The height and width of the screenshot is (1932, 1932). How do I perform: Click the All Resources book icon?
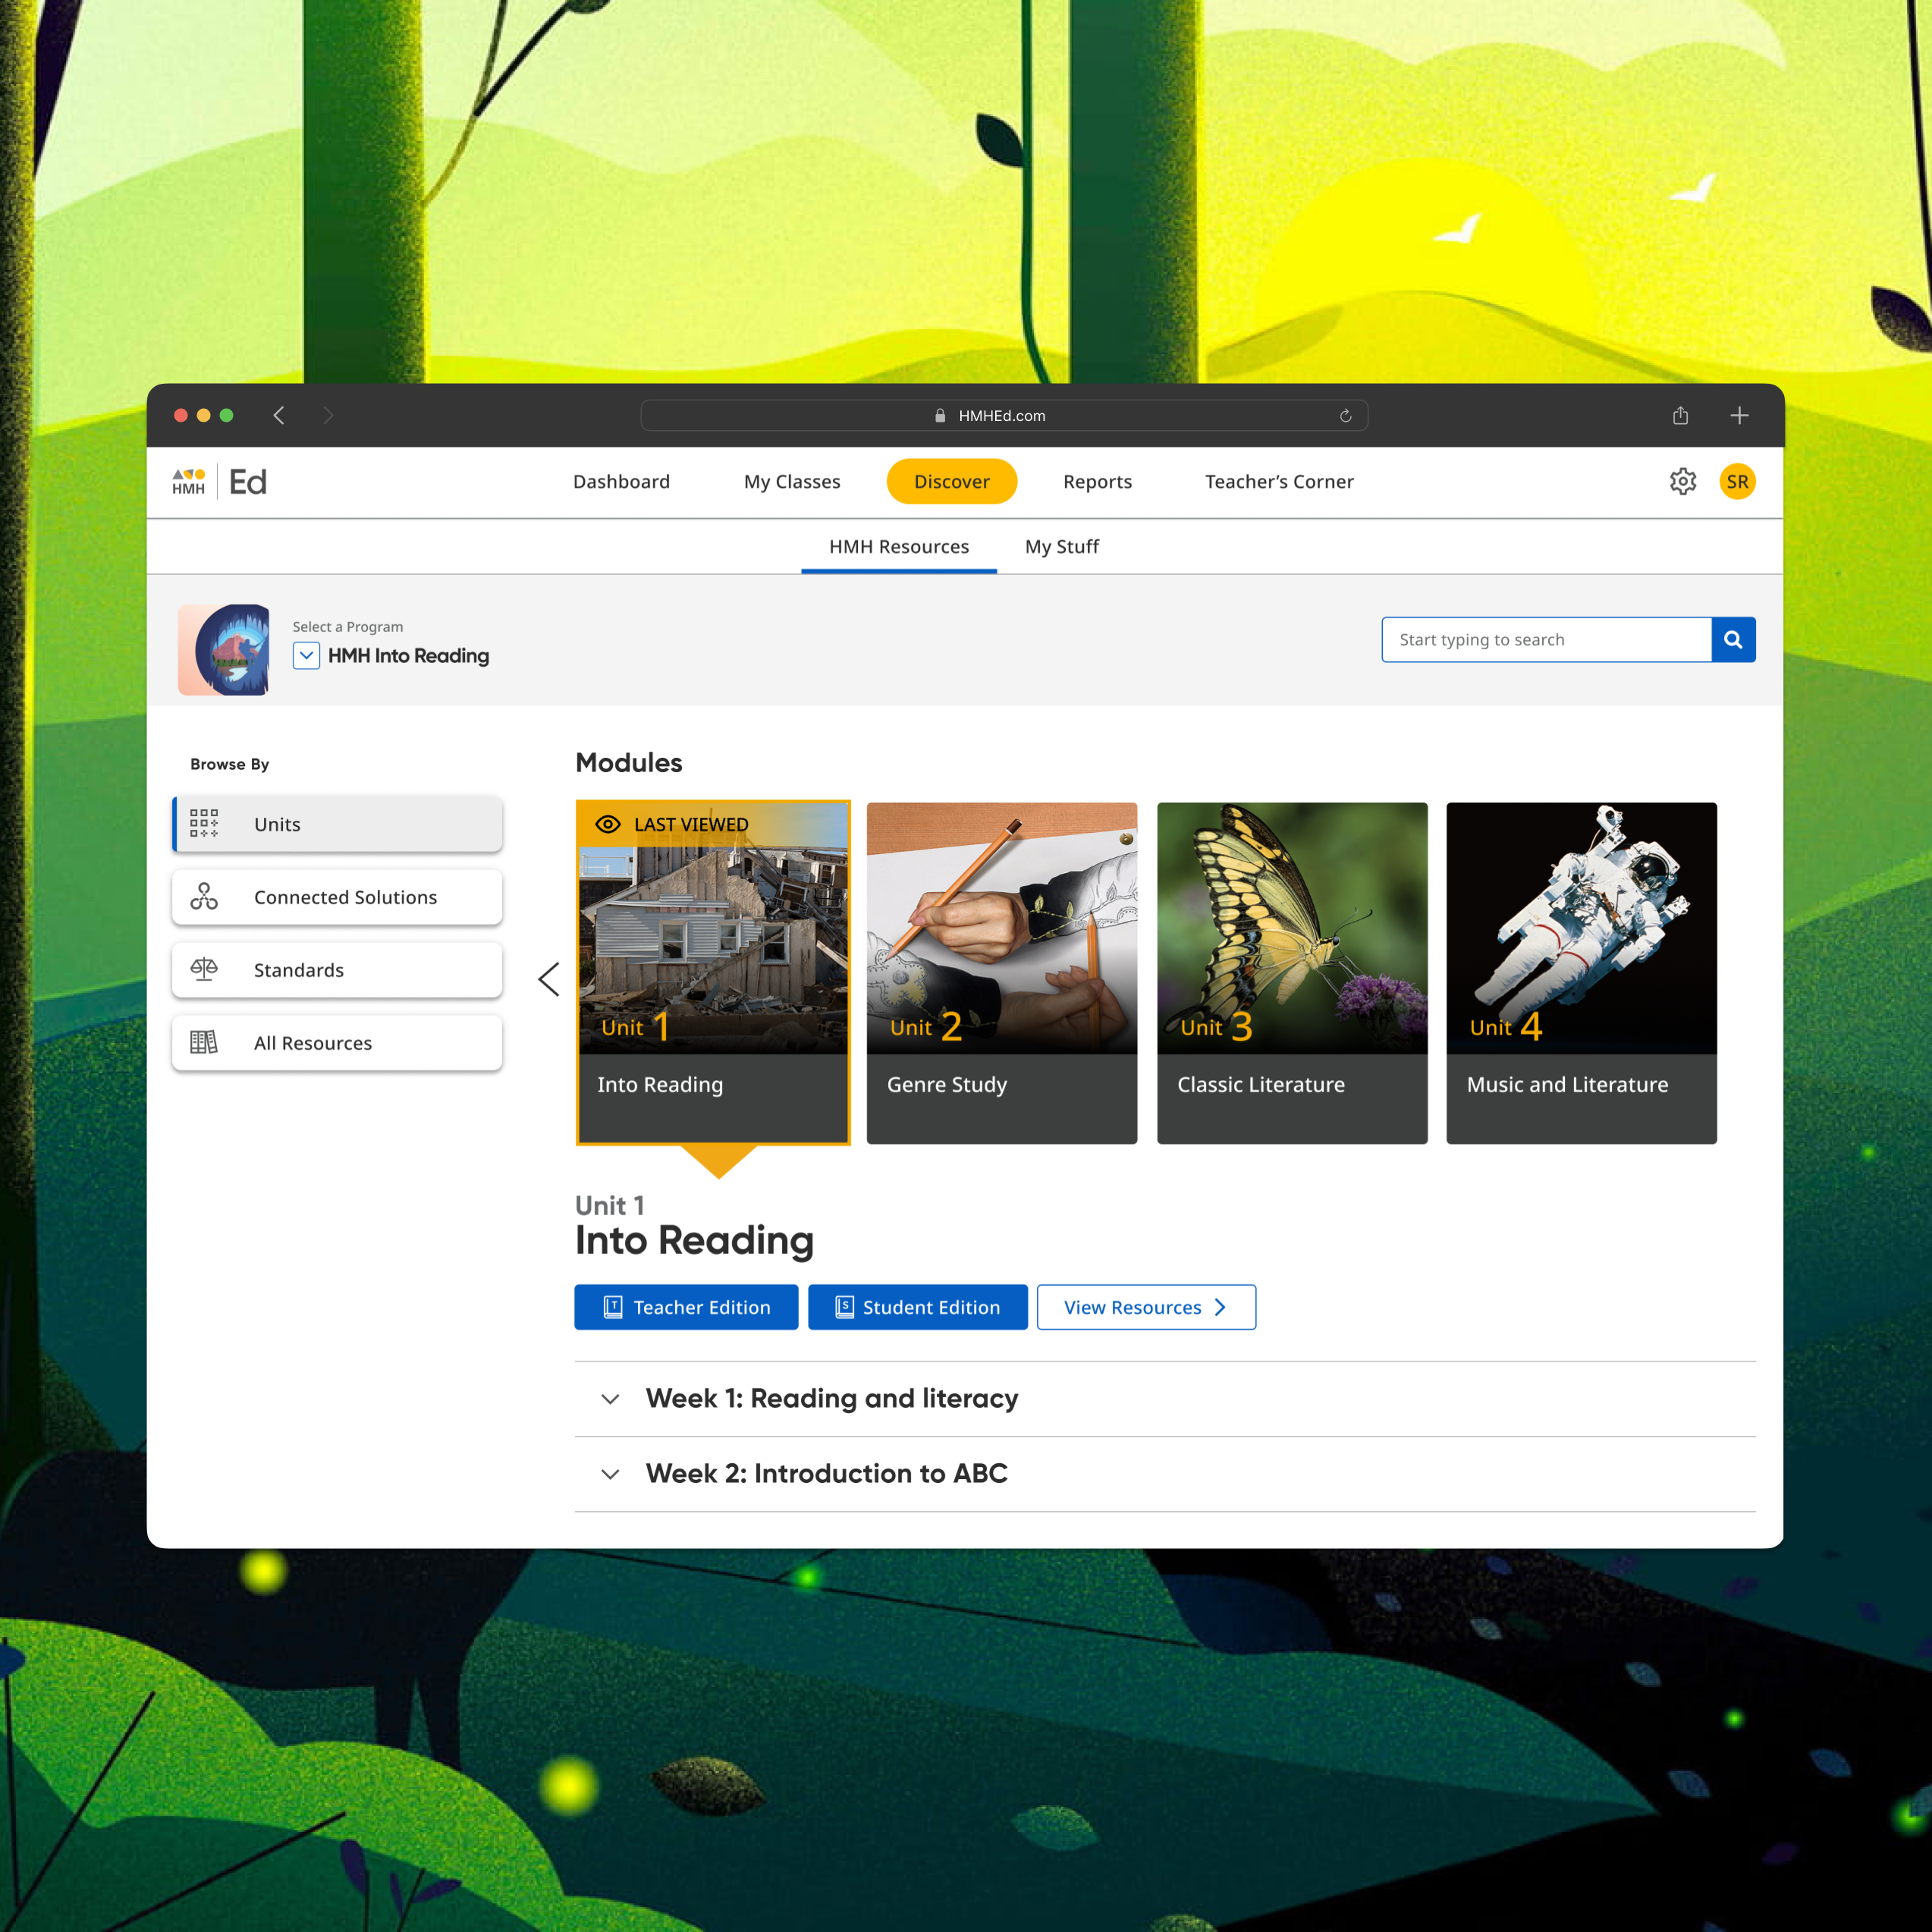tap(204, 1043)
